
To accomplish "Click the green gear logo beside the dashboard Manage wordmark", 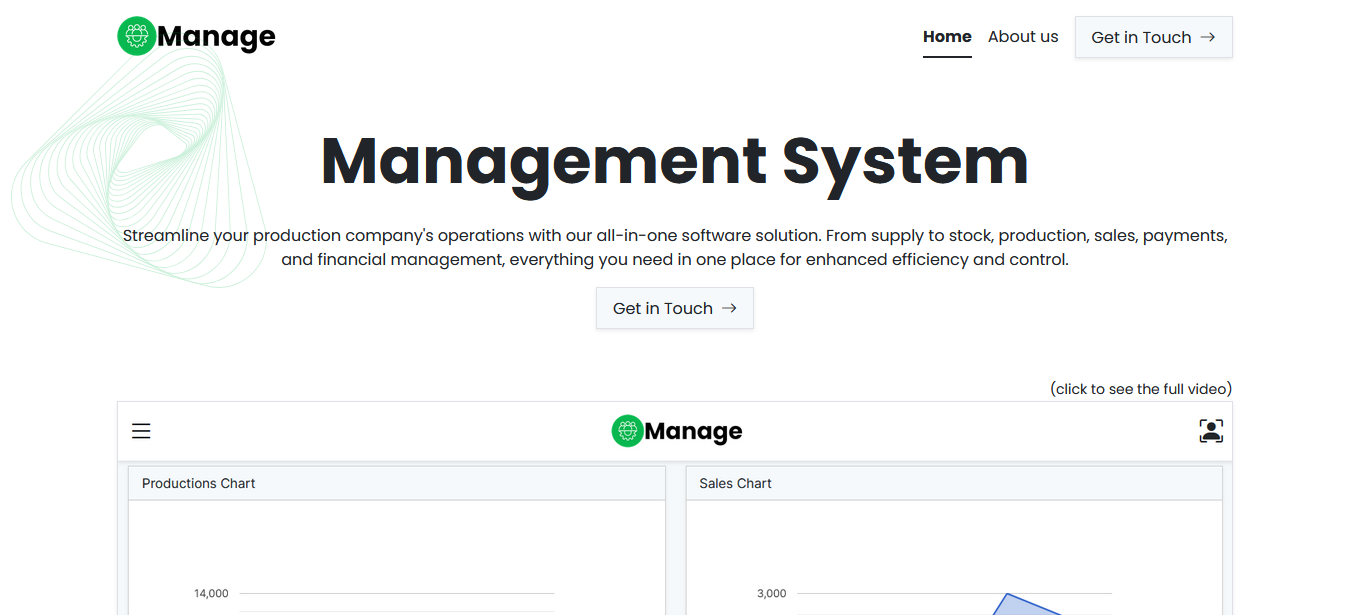I will coord(625,431).
